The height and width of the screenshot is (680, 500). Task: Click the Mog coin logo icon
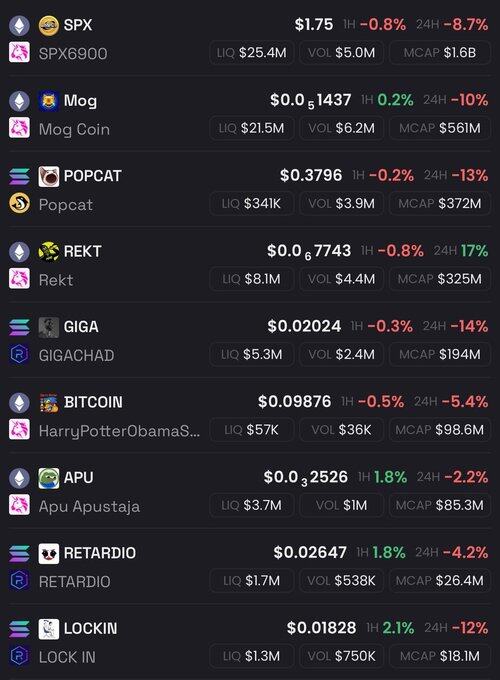point(49,101)
